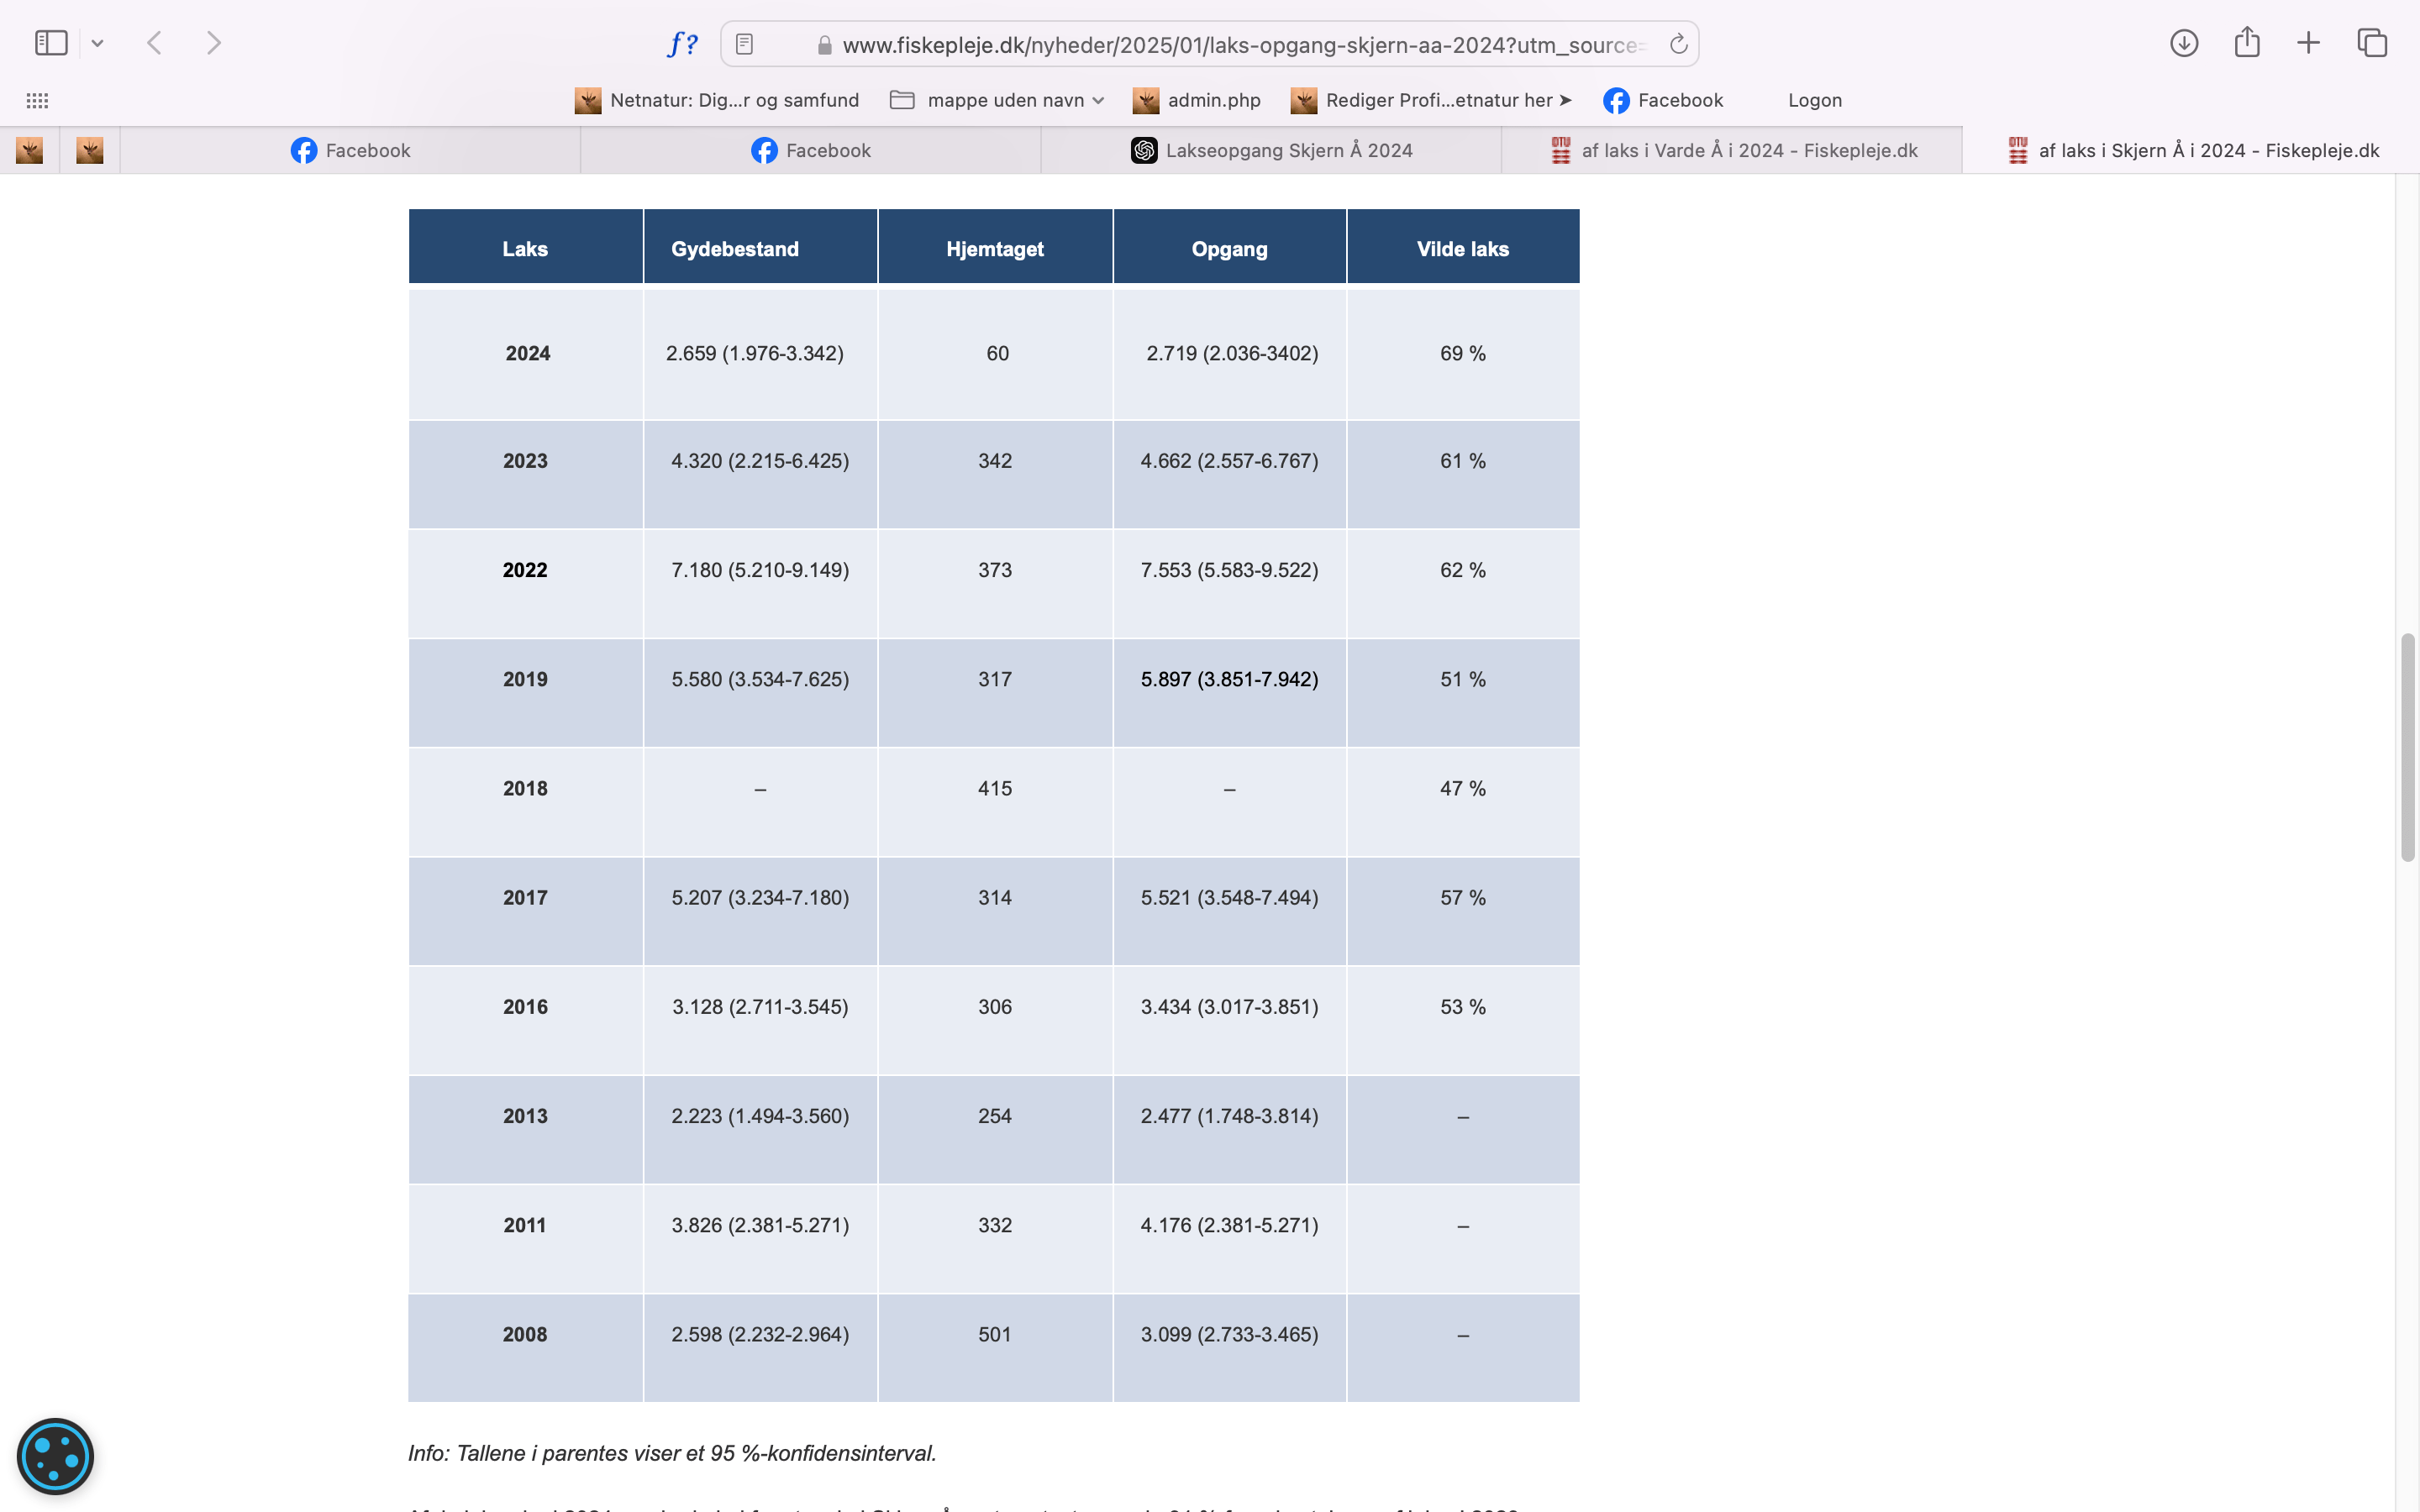Click the address bar URL field
Image resolution: width=2420 pixels, height=1512 pixels.
click(x=1240, y=45)
